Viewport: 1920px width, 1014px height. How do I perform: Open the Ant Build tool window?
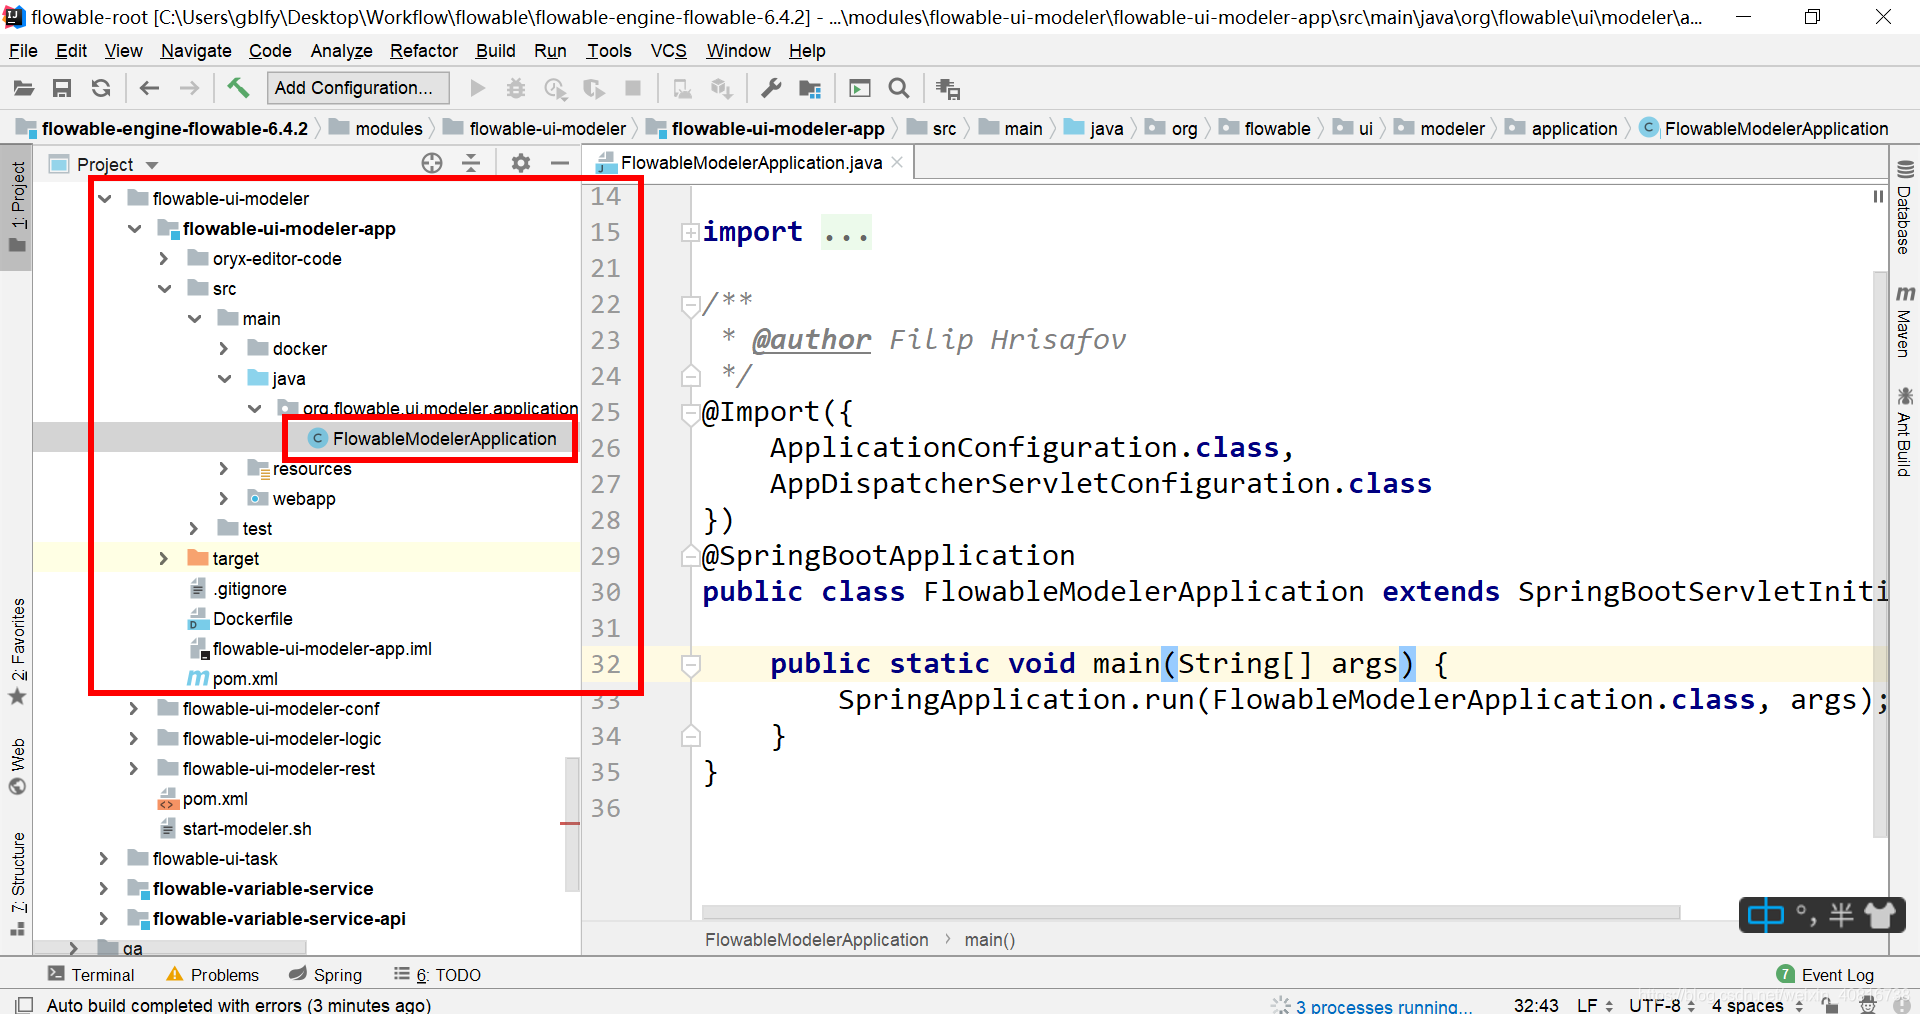1904,432
